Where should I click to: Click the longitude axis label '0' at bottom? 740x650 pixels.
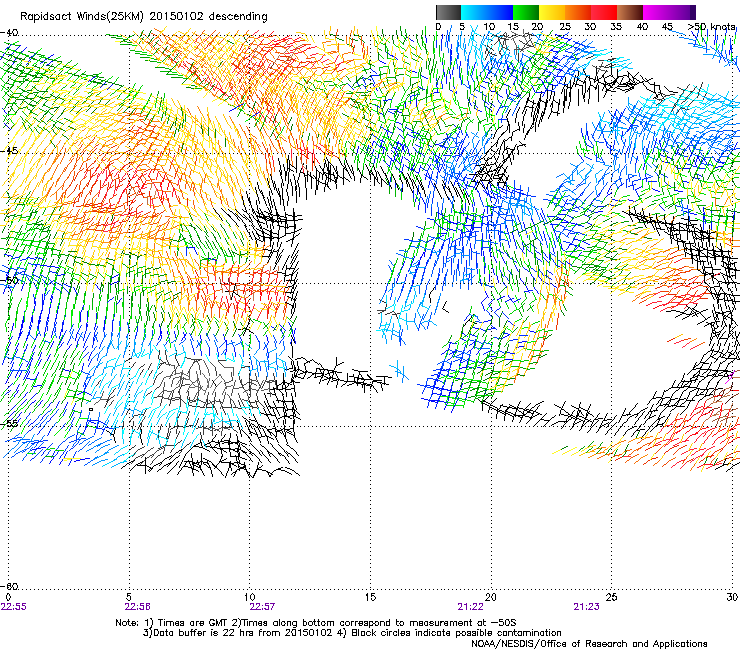click(x=8, y=597)
